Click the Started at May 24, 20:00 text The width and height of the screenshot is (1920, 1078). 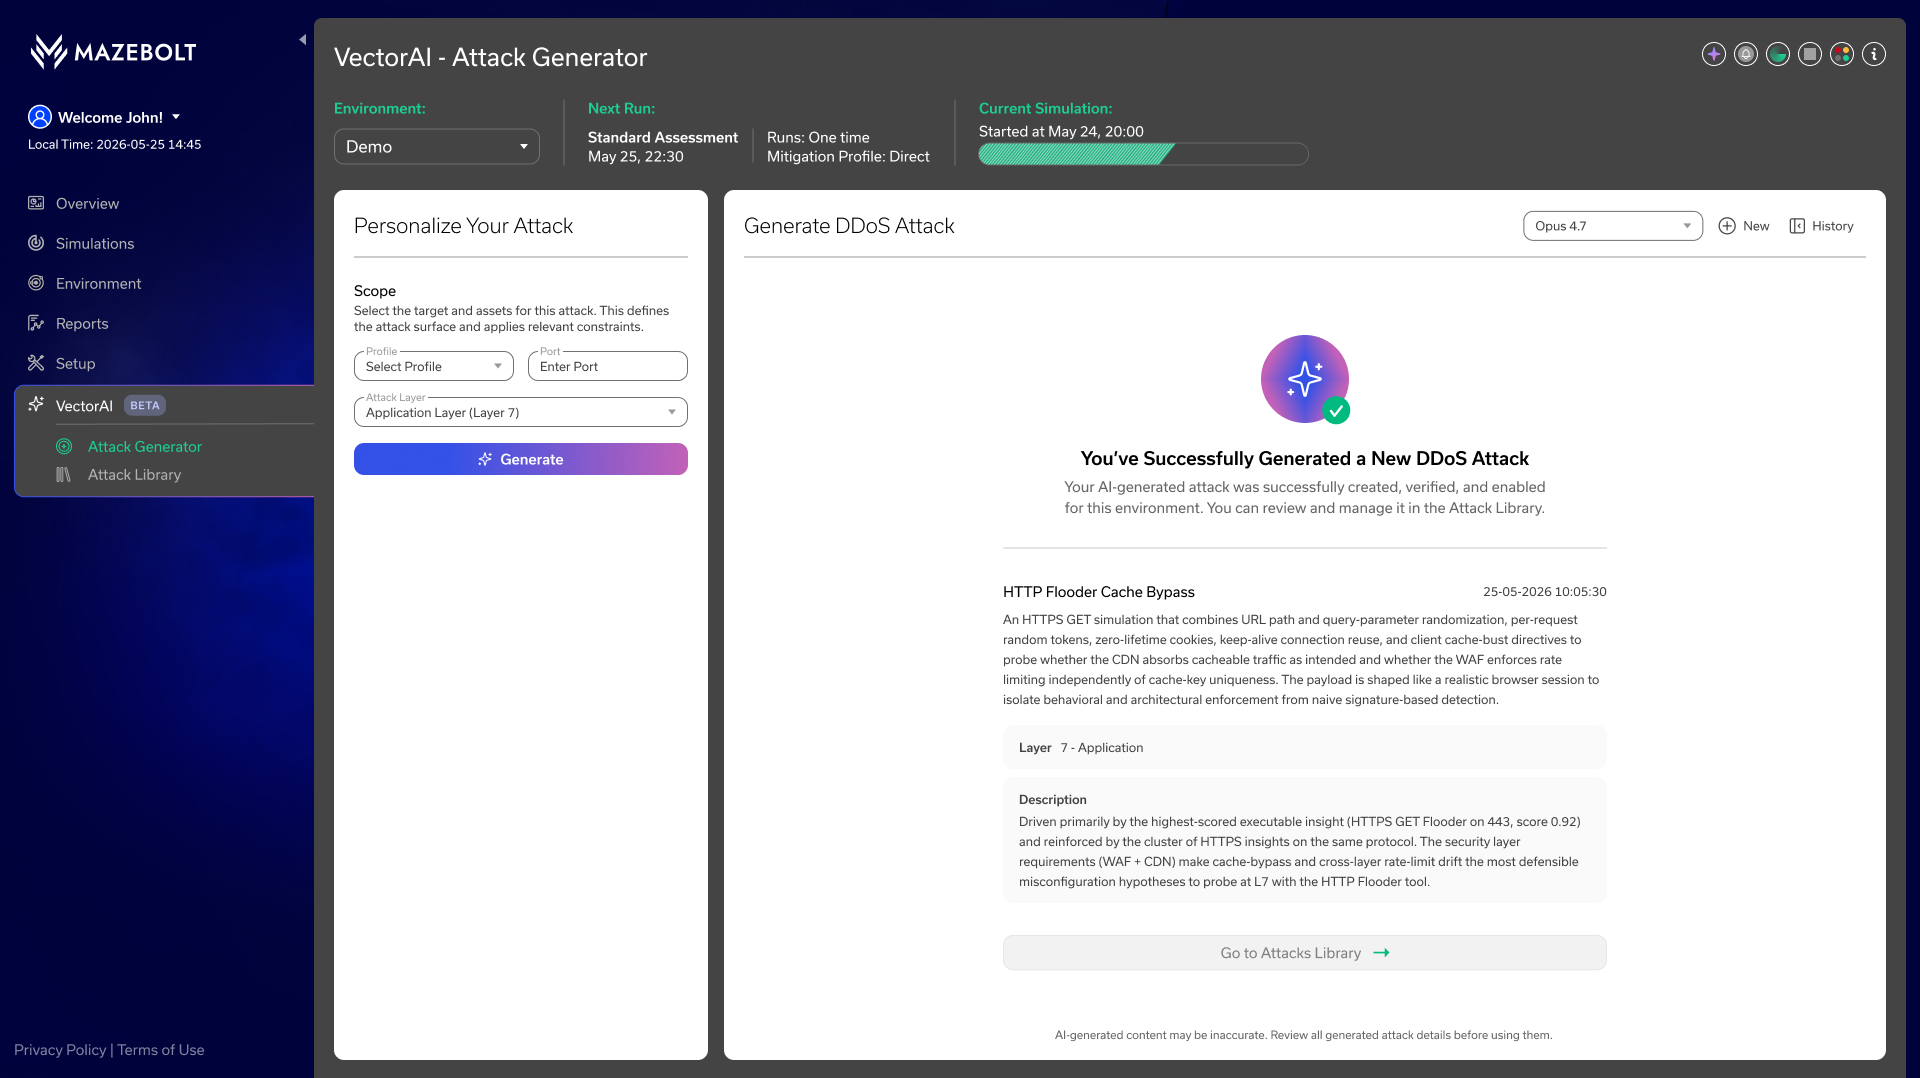tap(1061, 131)
